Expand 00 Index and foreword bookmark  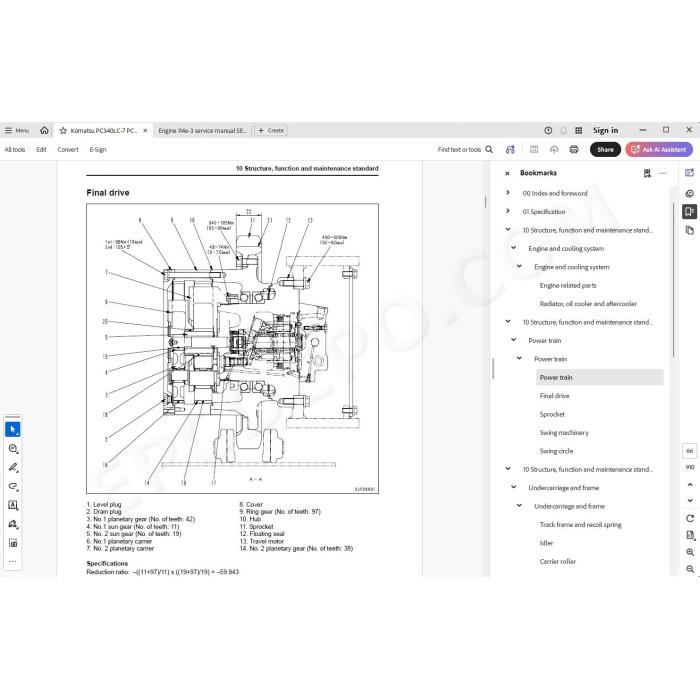tap(508, 192)
